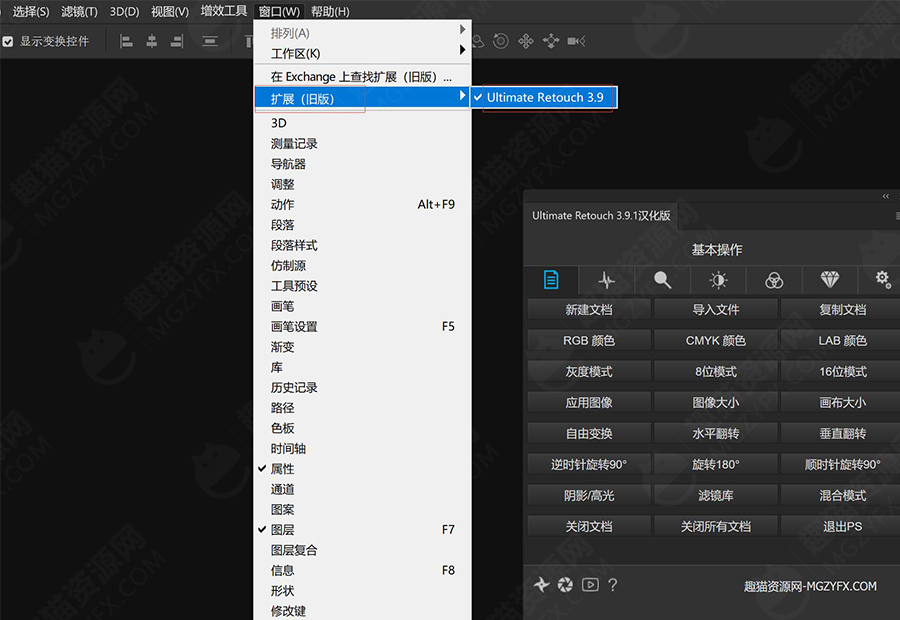900x620 pixels.
Task: Click the aperture icon at panel bottom
Action: tap(565, 585)
